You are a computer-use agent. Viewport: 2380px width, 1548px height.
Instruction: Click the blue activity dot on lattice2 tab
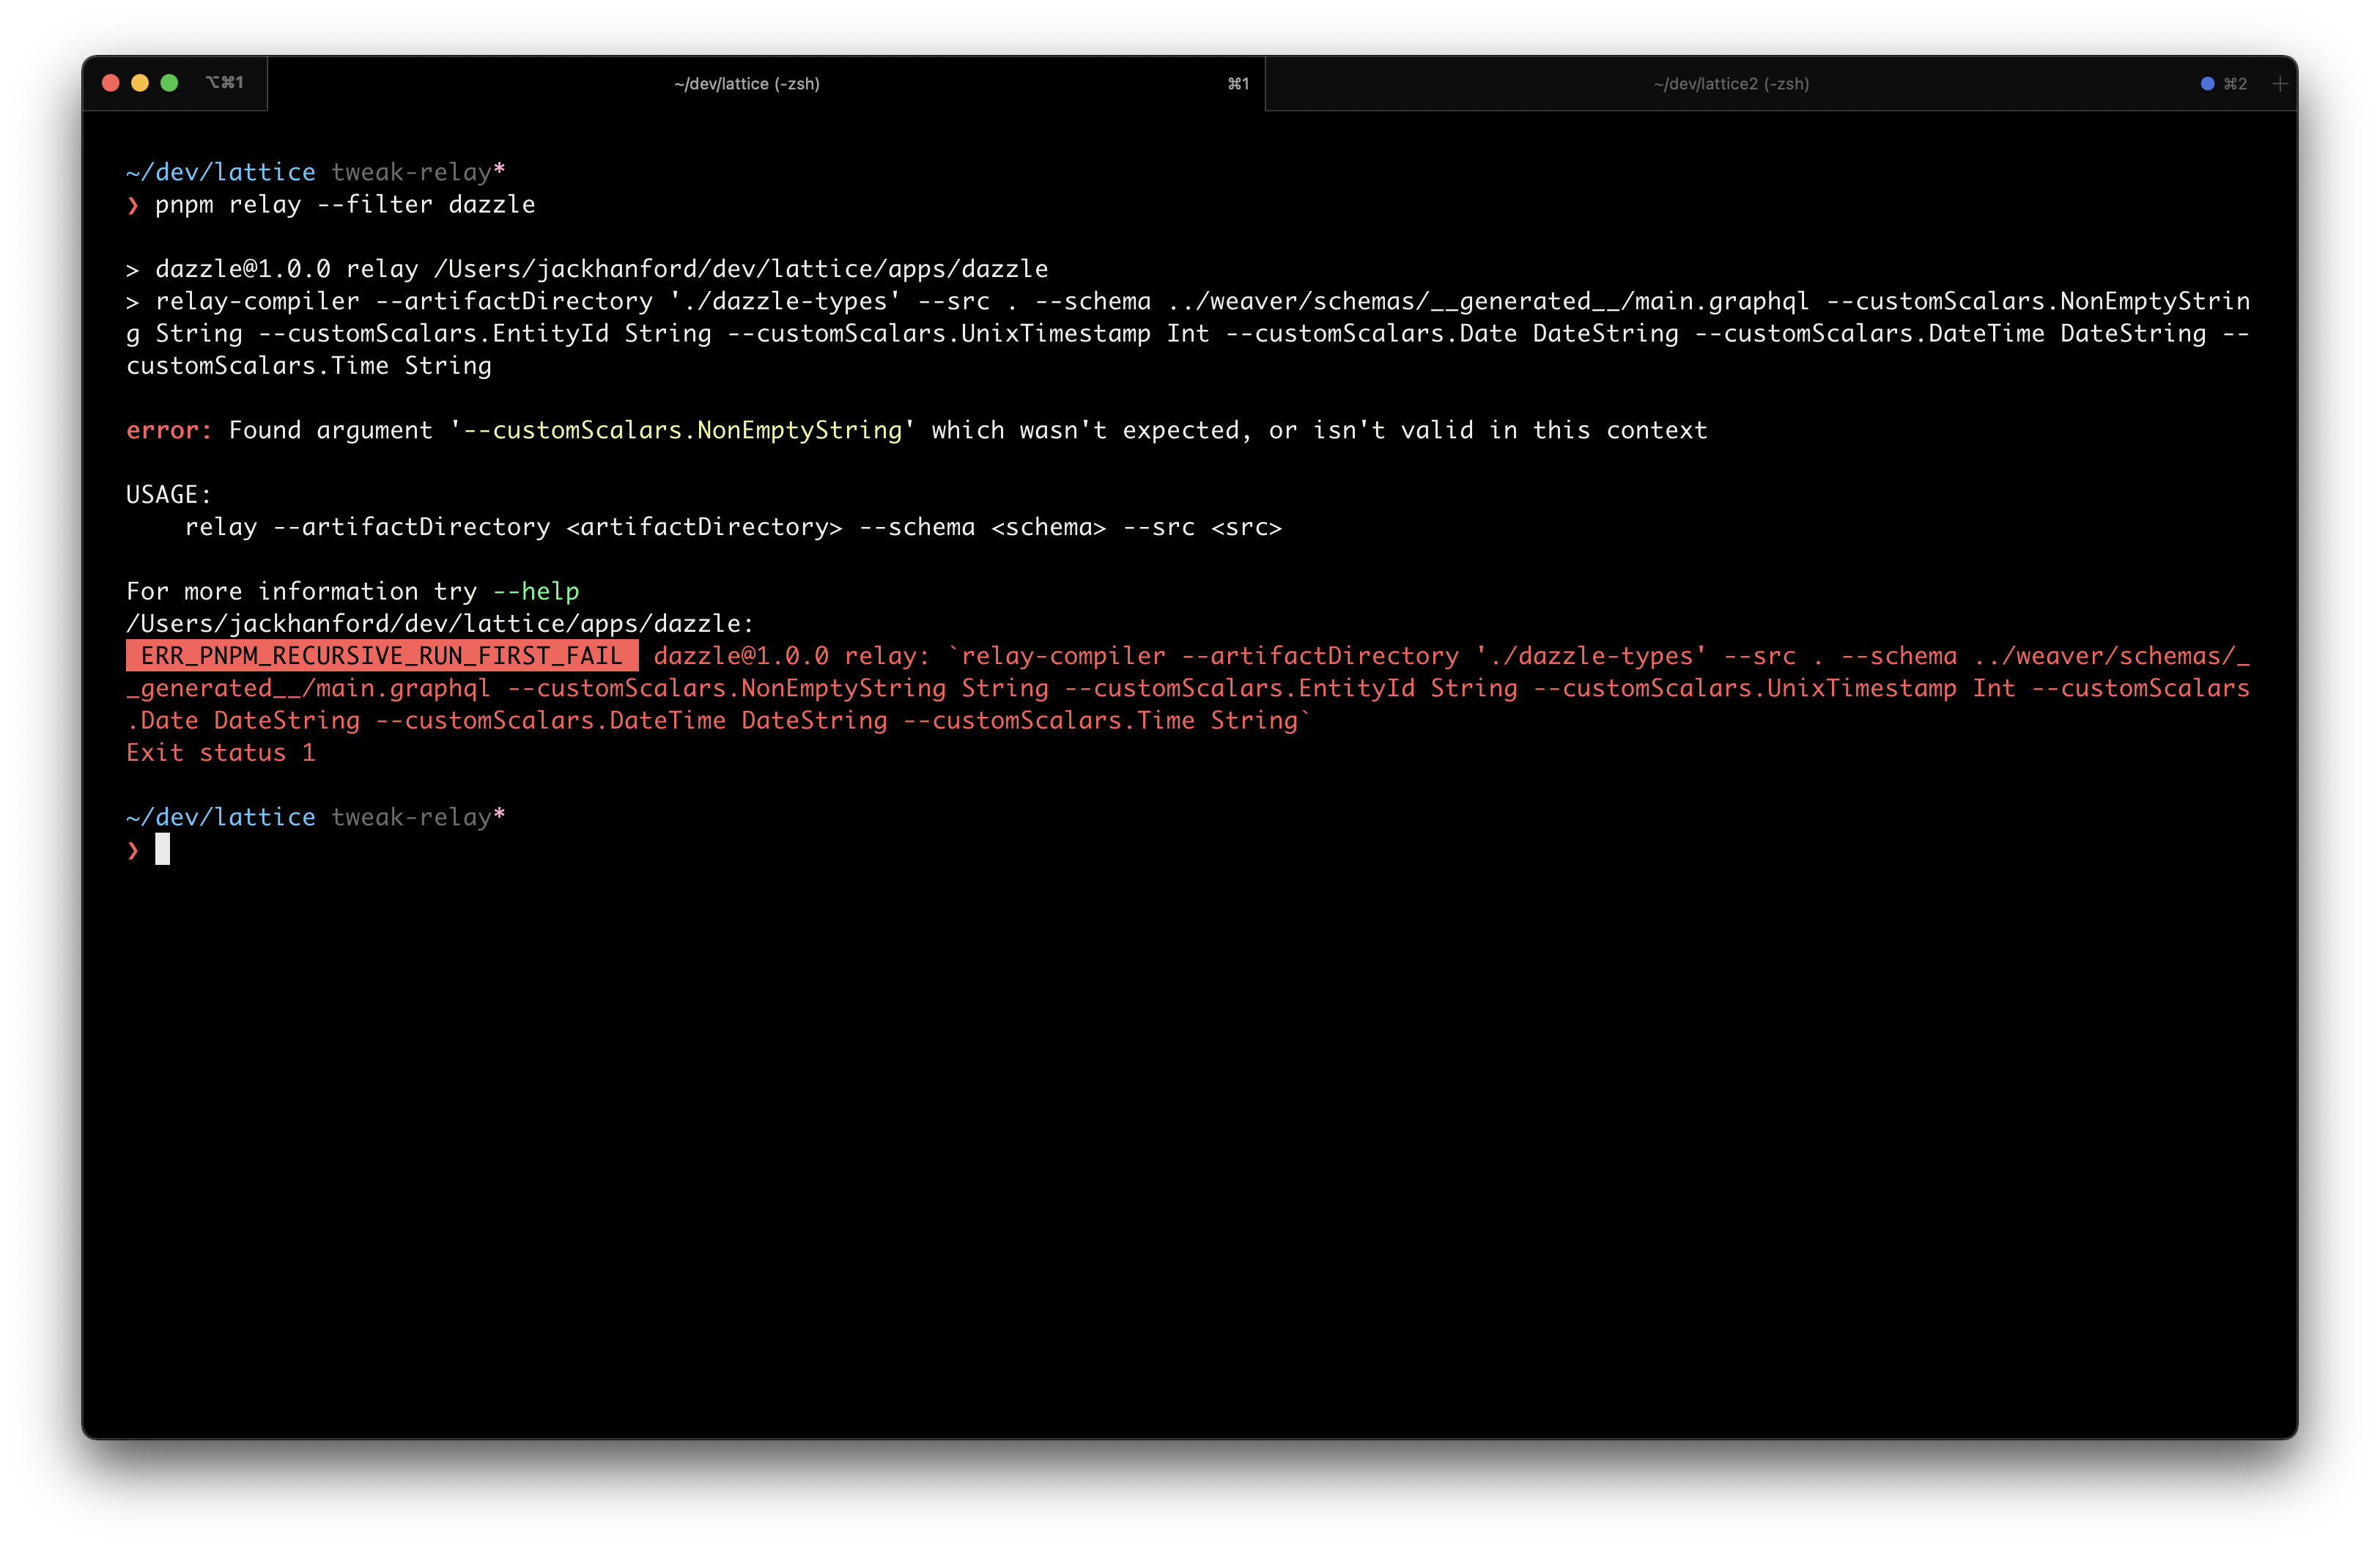tap(2207, 84)
